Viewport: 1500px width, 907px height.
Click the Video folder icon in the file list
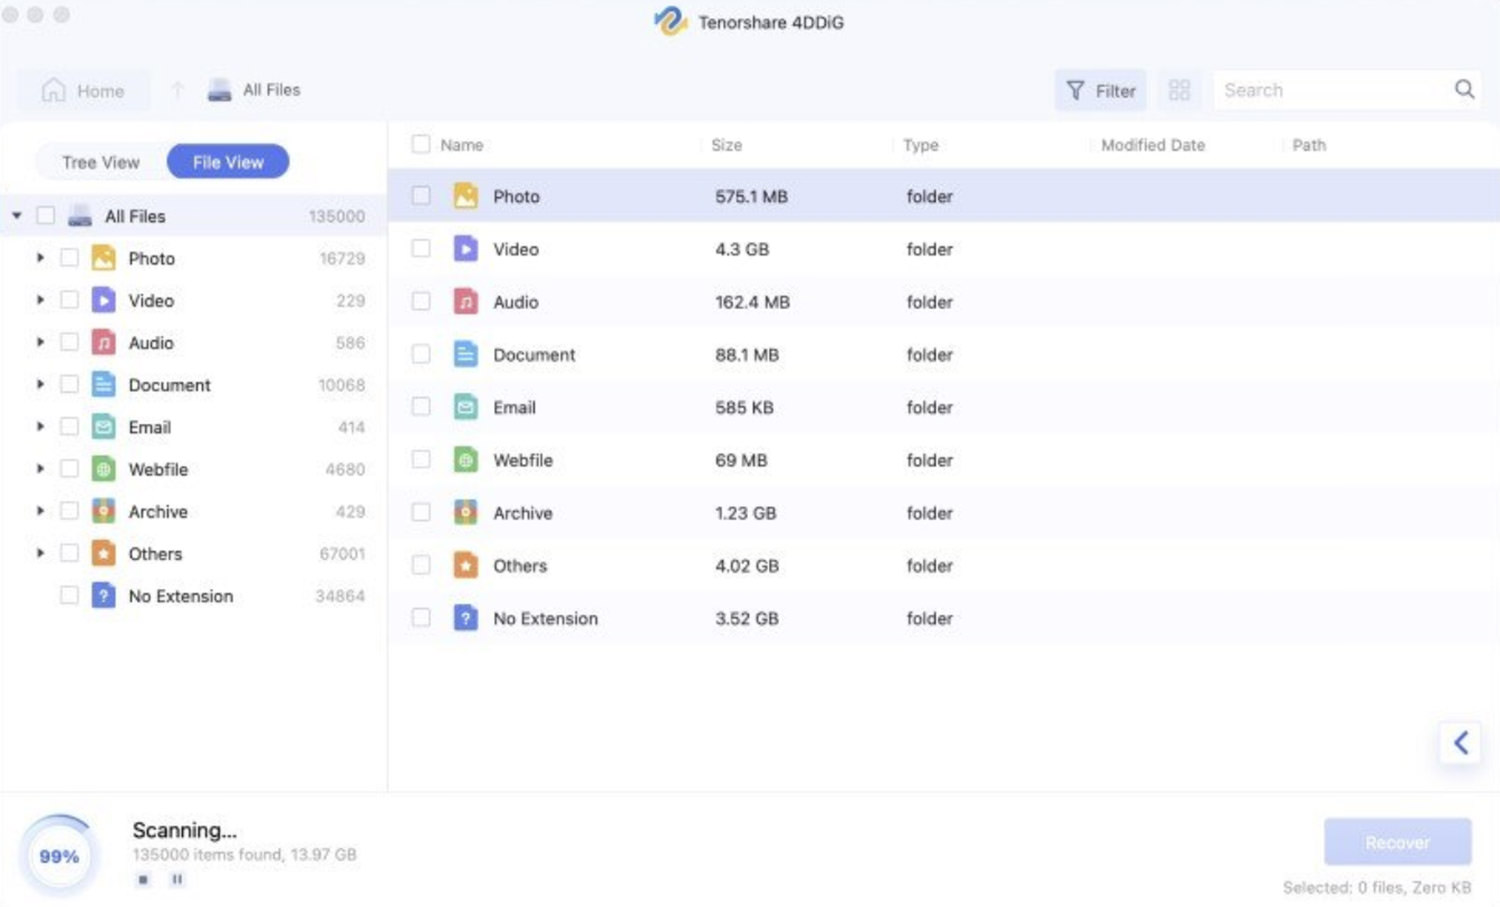465,248
